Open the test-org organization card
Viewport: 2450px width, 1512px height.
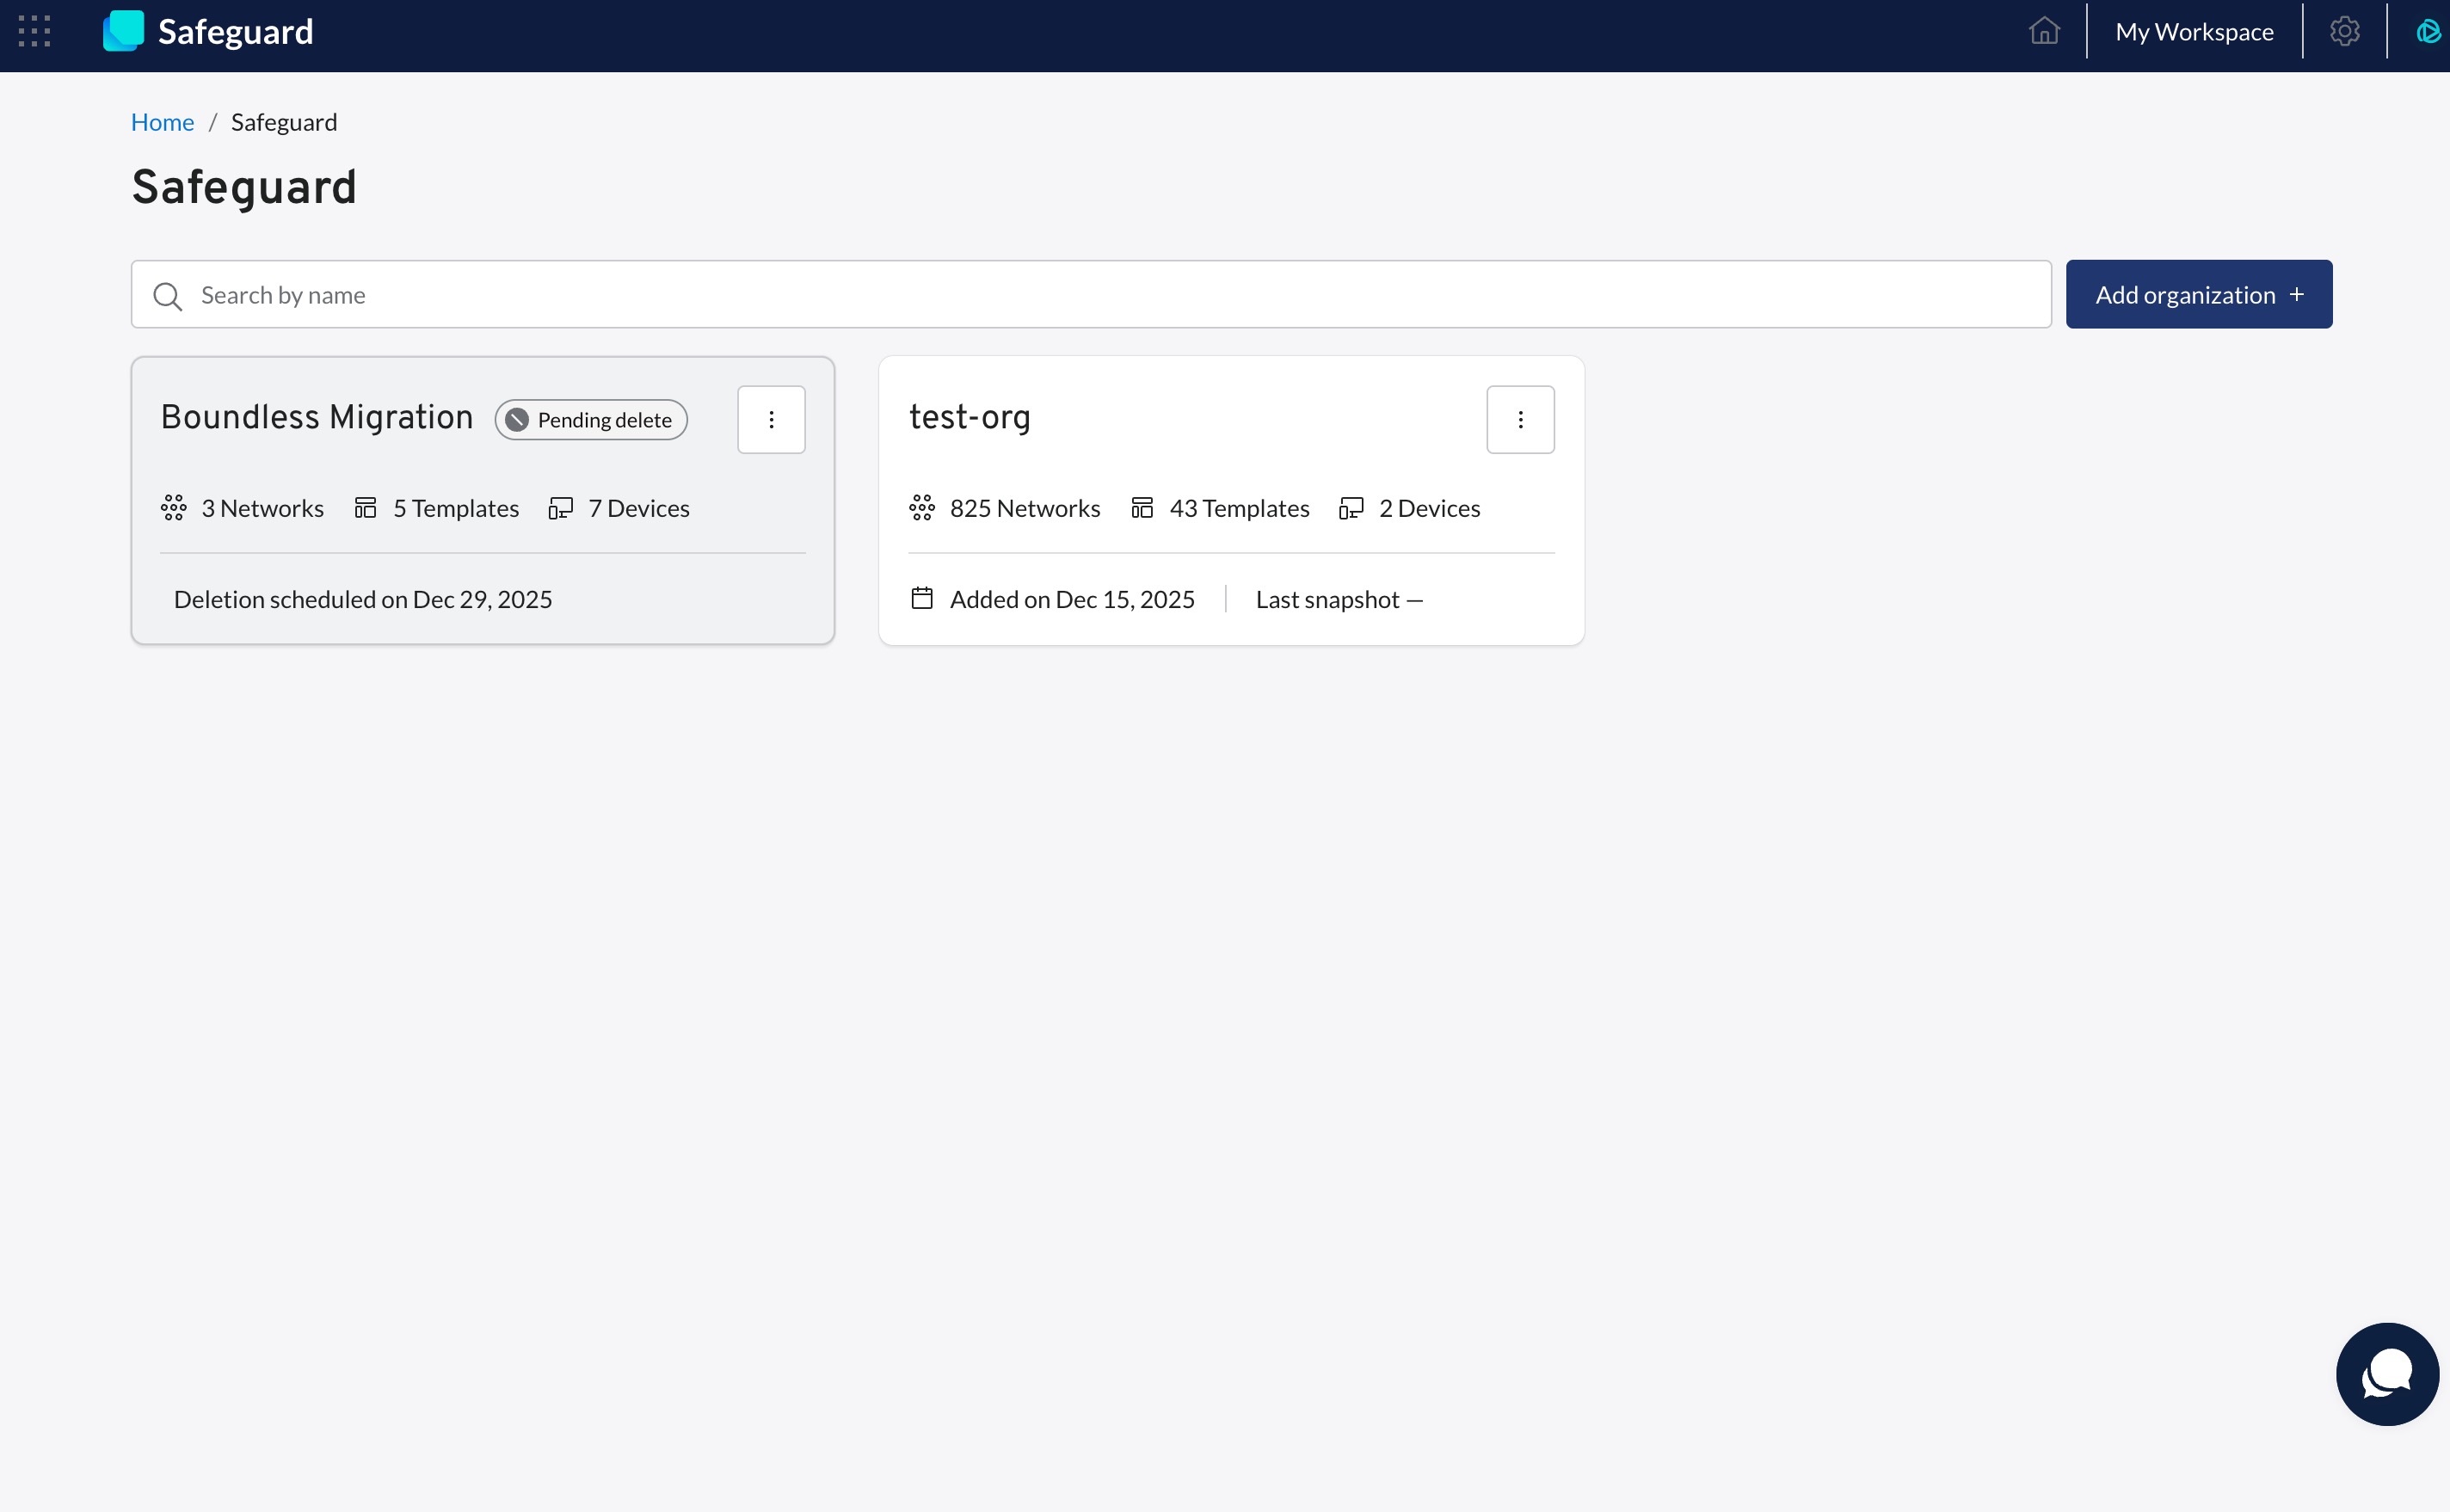[970, 417]
